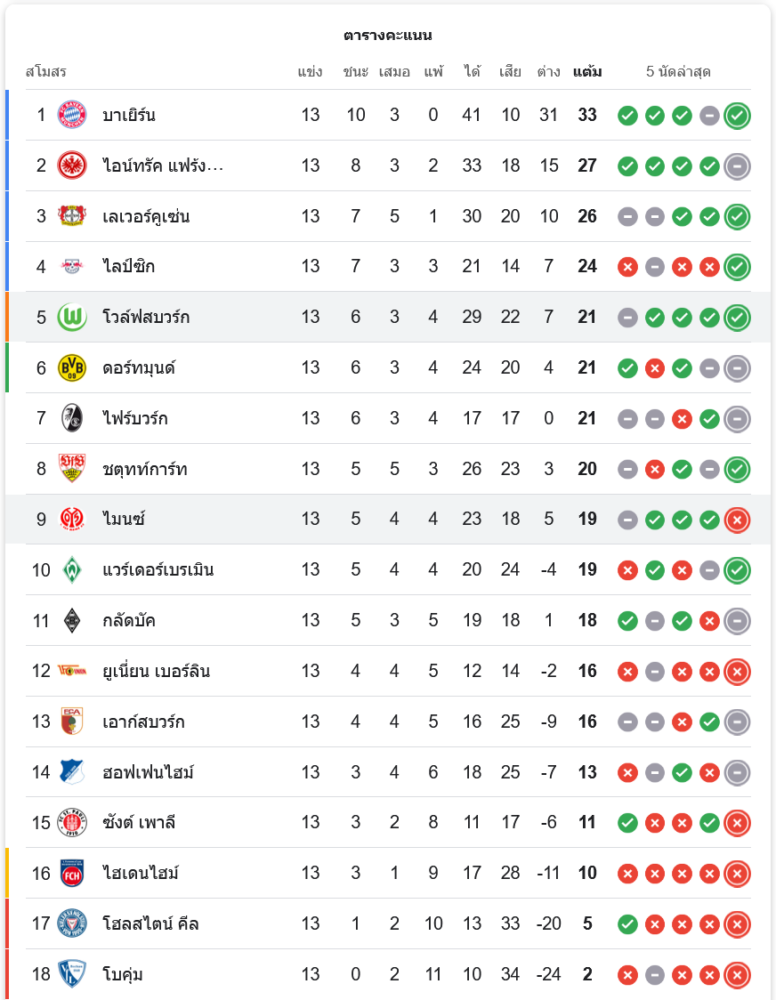Click the 5 นัดล่าสุด column header
The image size is (776, 1000).
[x=678, y=72]
